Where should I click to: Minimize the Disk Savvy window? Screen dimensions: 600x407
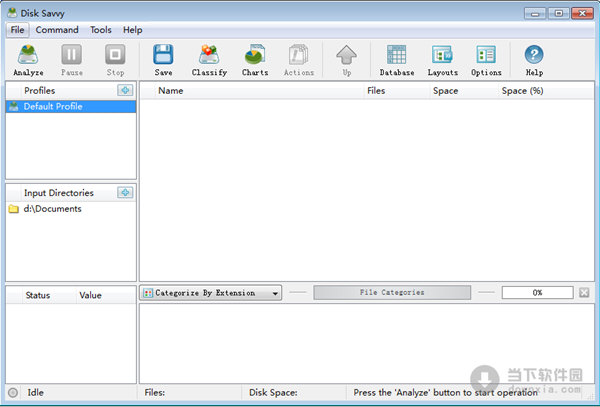pos(535,13)
